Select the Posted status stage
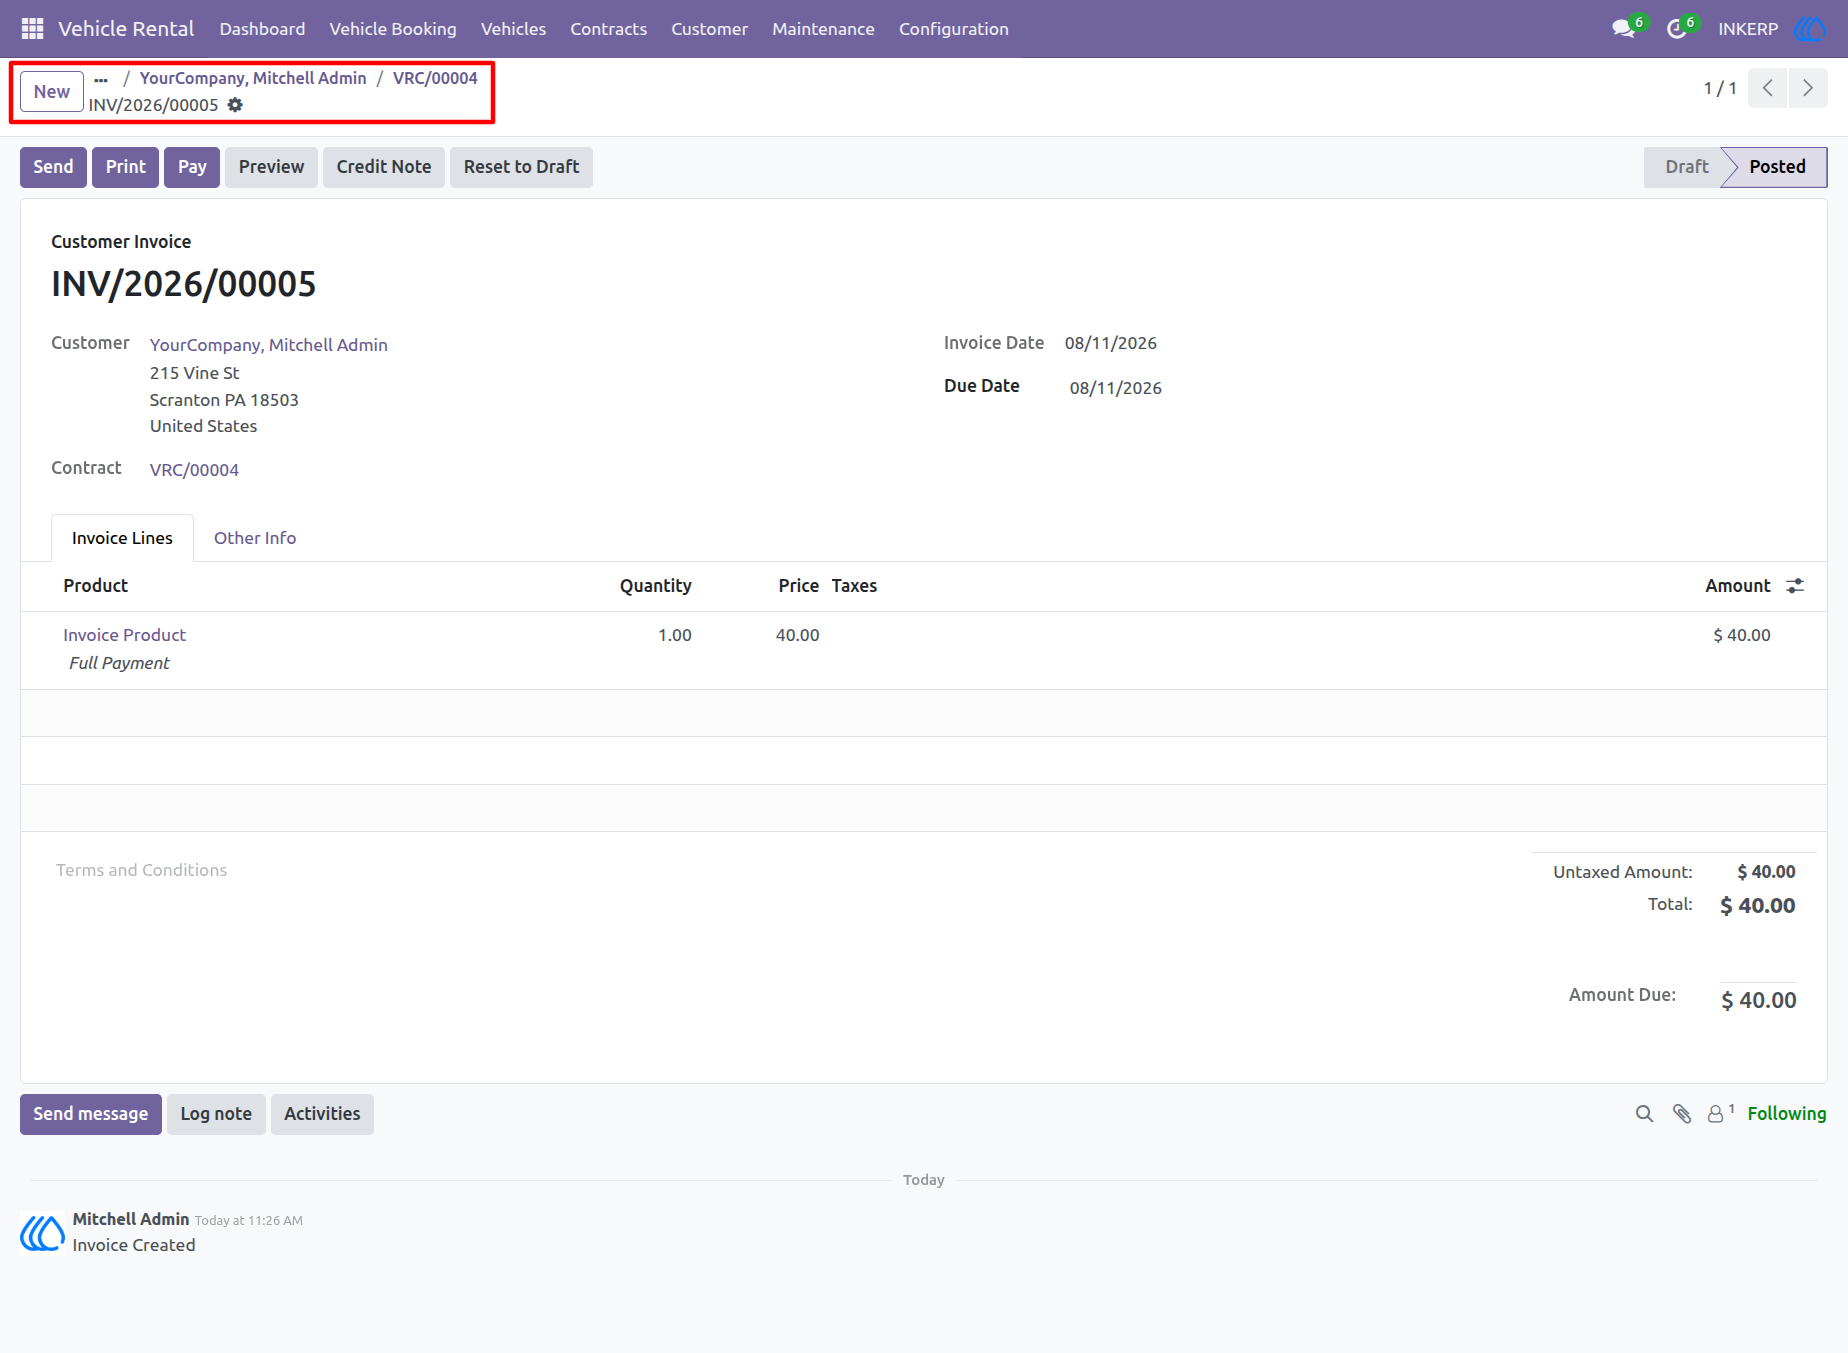This screenshot has width=1848, height=1353. (x=1777, y=167)
